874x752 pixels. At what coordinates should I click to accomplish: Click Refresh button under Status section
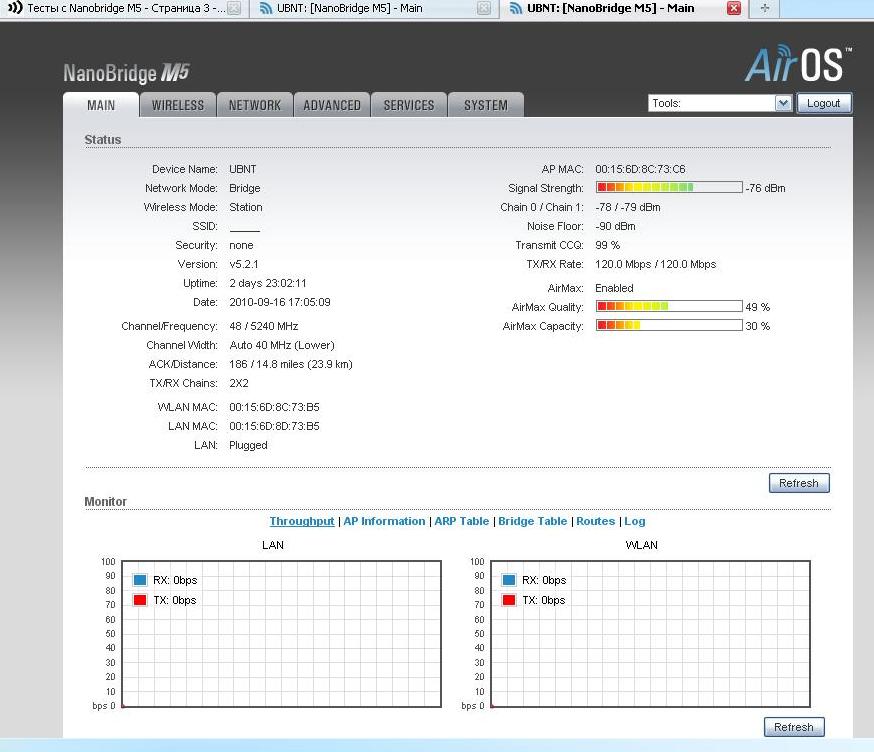799,483
